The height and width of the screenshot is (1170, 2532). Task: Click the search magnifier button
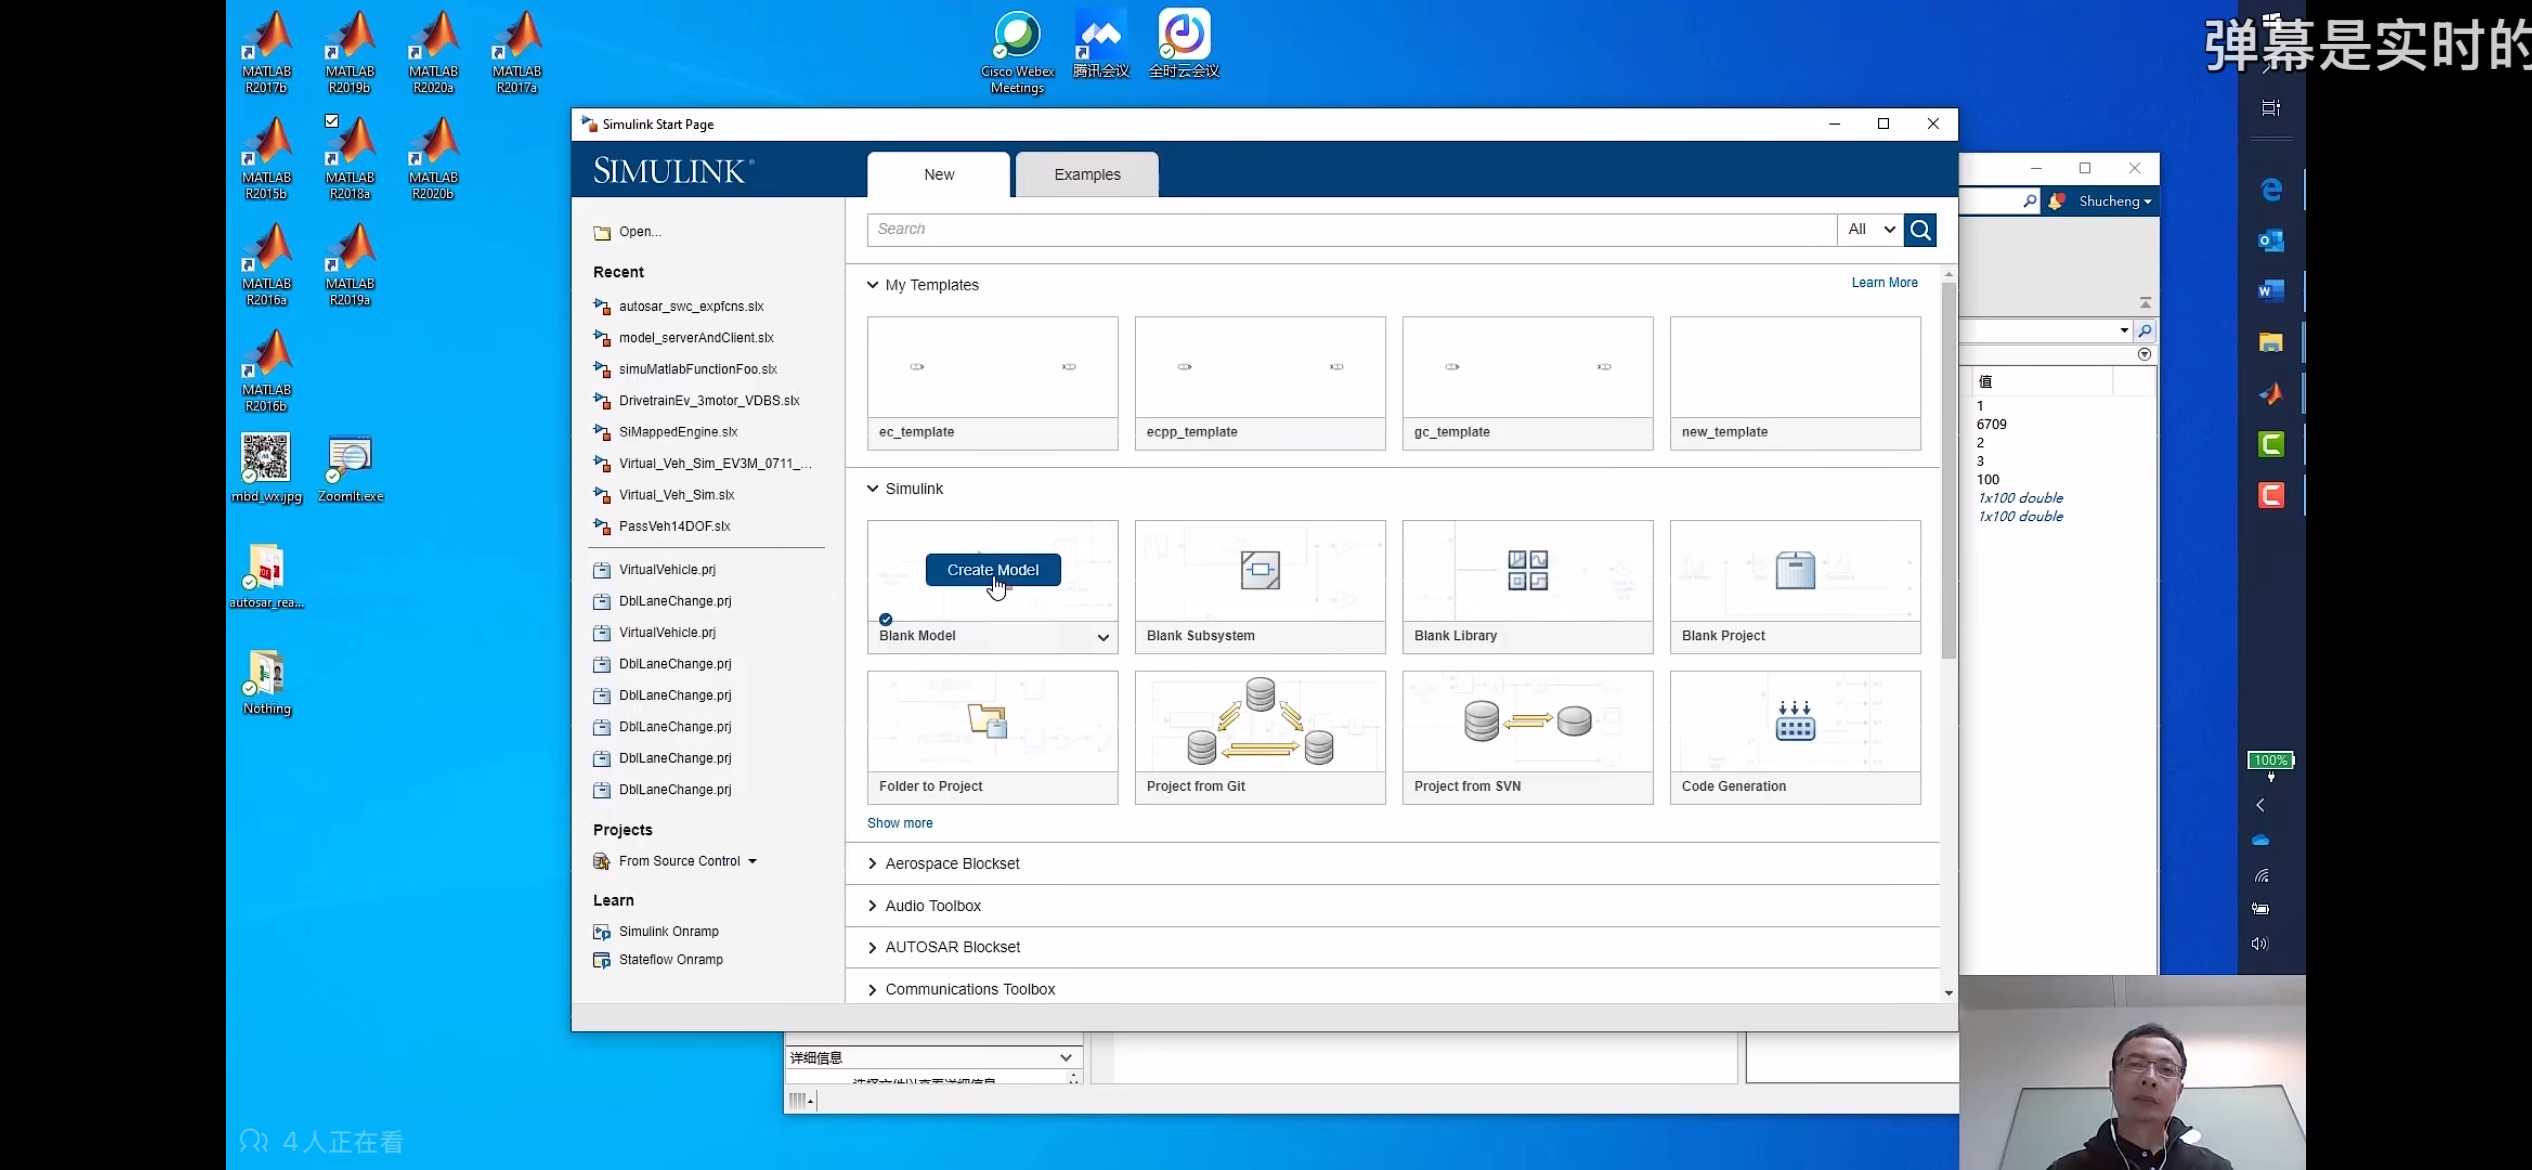(1919, 230)
